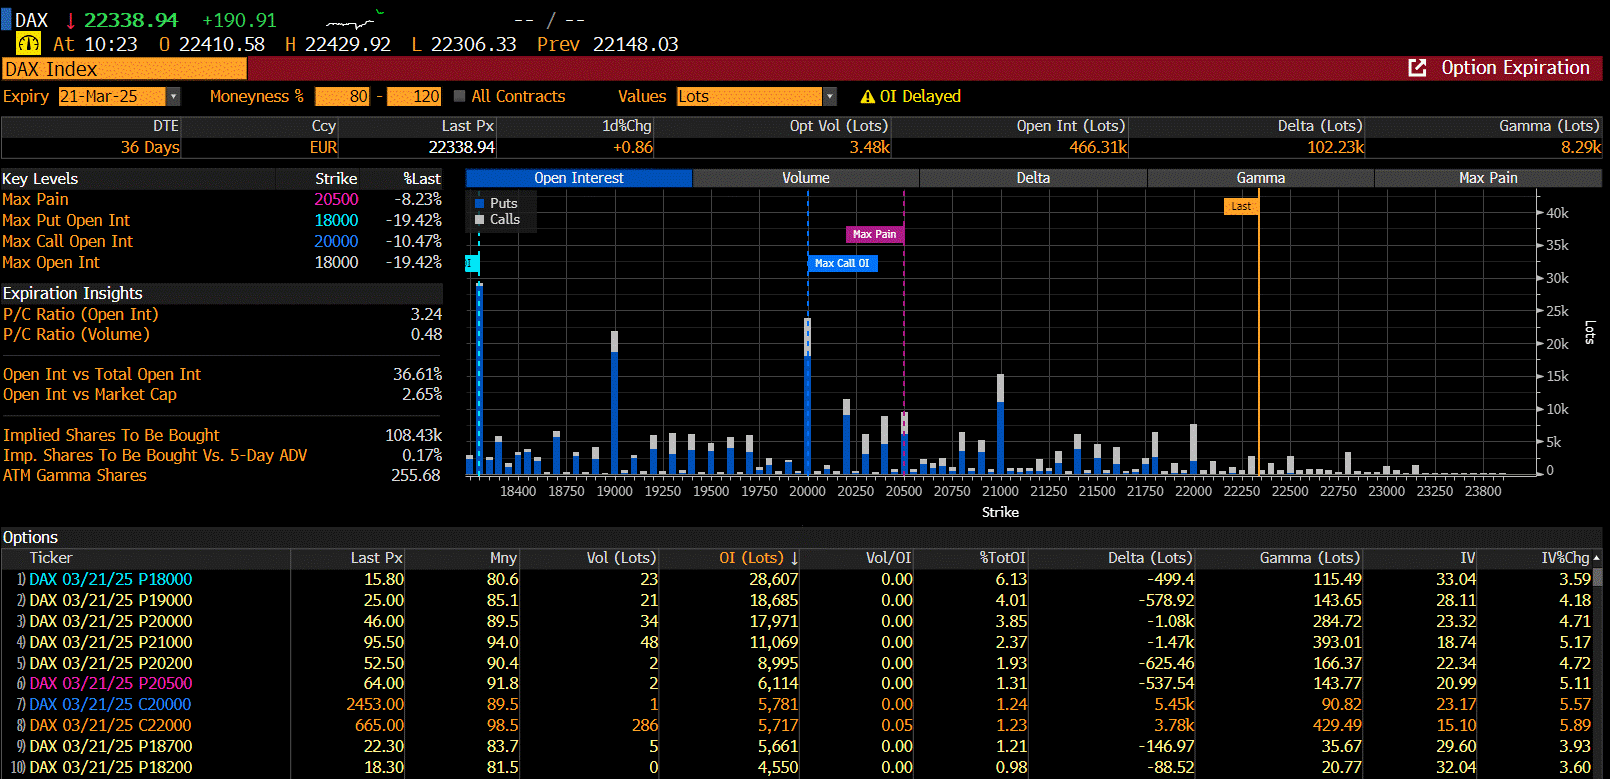Click the blue Puts legend square
Screen dimensions: 1610x779
click(x=479, y=203)
